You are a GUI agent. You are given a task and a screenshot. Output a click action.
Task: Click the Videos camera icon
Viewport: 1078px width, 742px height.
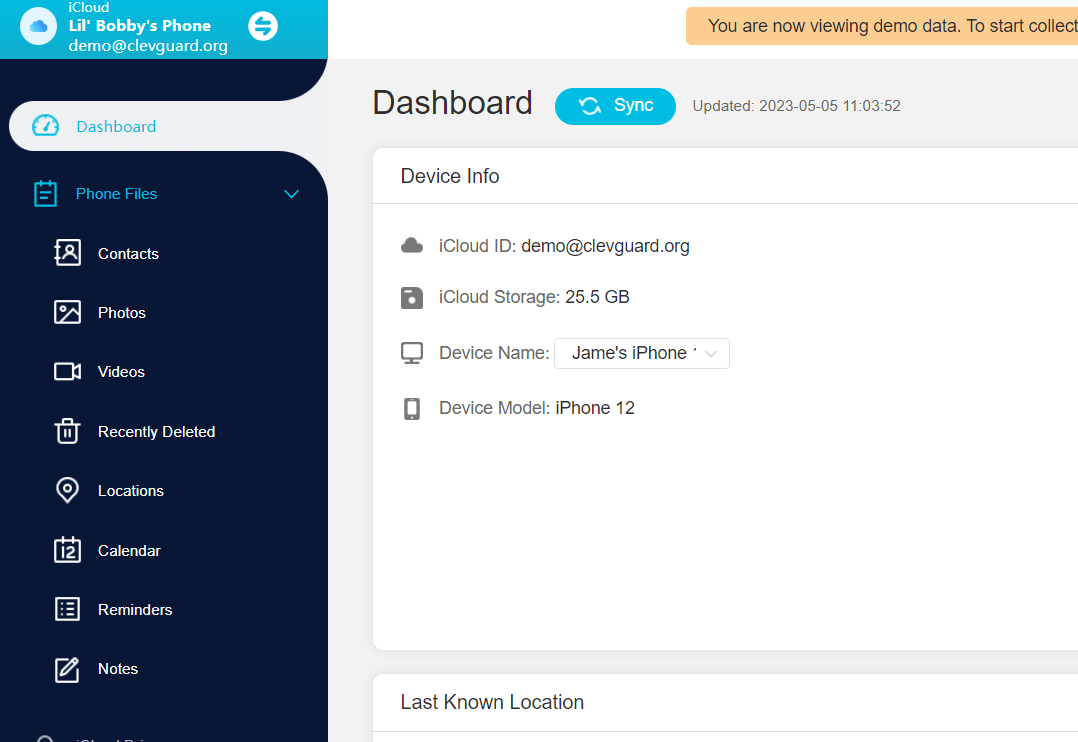(x=67, y=371)
